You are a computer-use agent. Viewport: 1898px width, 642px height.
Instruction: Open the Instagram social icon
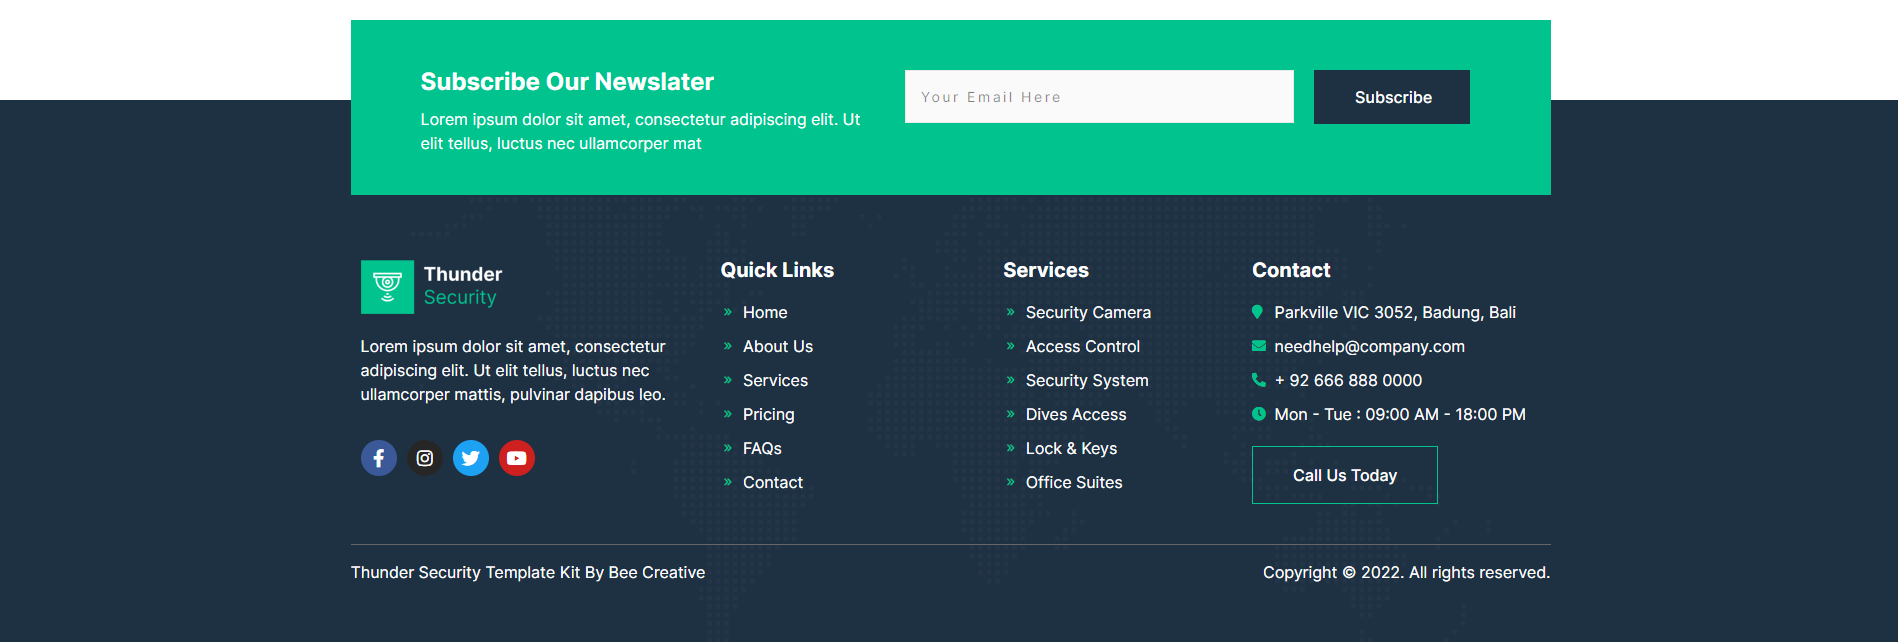click(x=425, y=458)
